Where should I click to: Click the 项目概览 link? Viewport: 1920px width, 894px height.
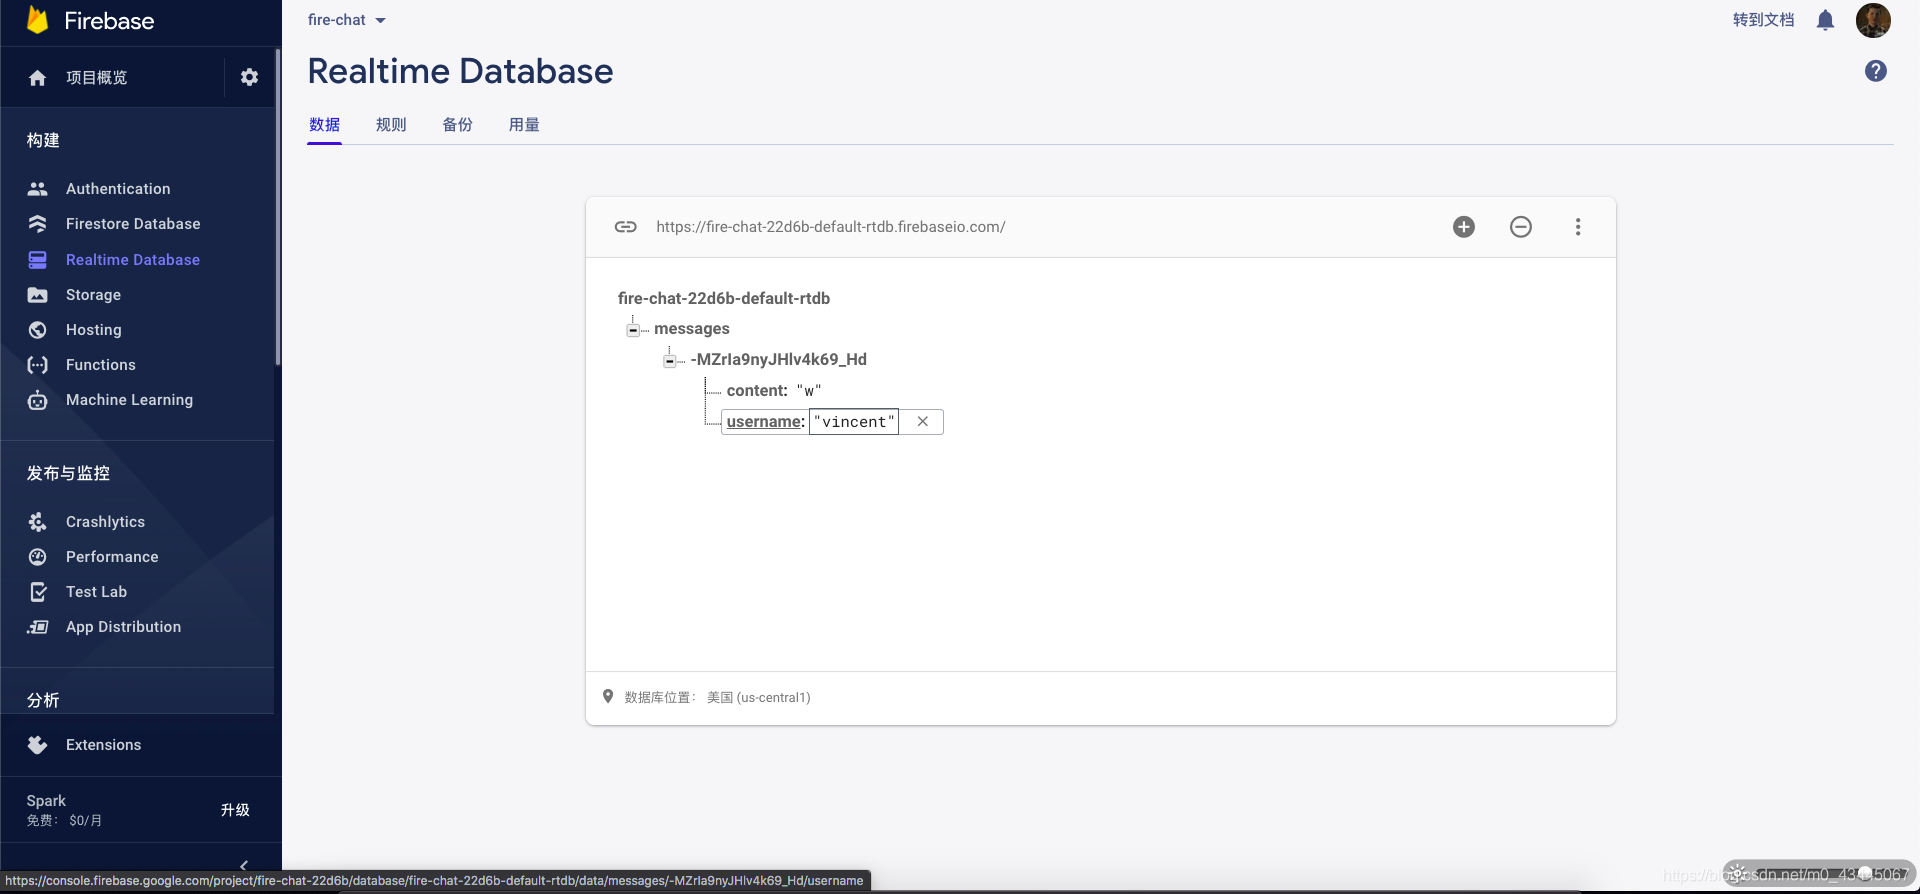point(96,78)
